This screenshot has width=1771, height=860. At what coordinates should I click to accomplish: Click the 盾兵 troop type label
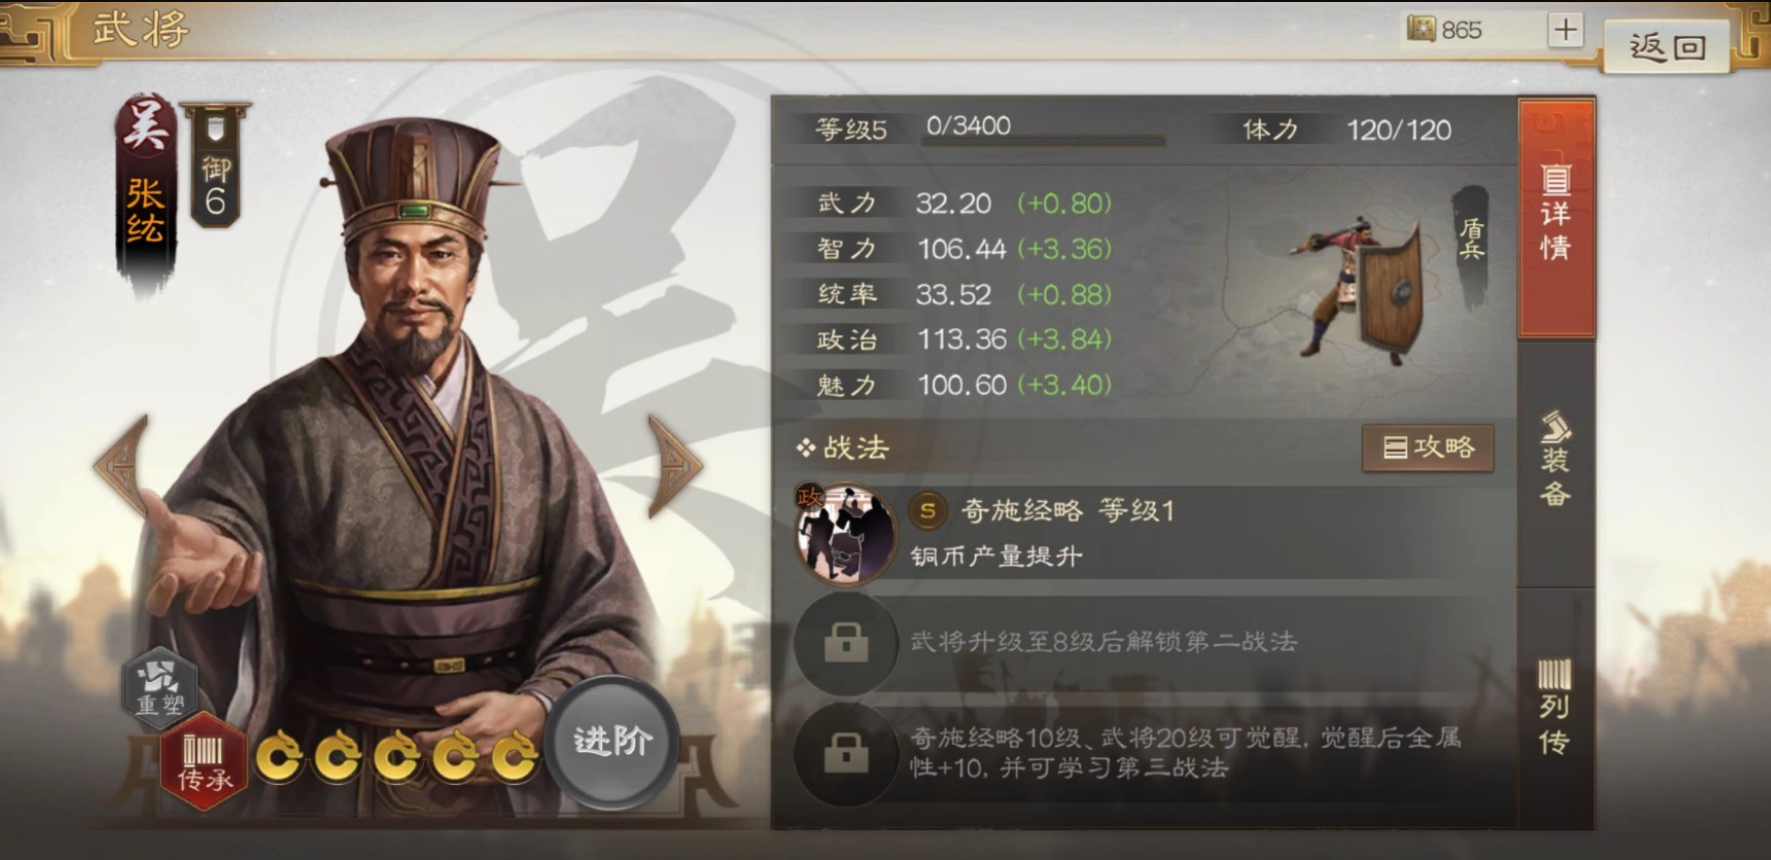[x=1471, y=240]
